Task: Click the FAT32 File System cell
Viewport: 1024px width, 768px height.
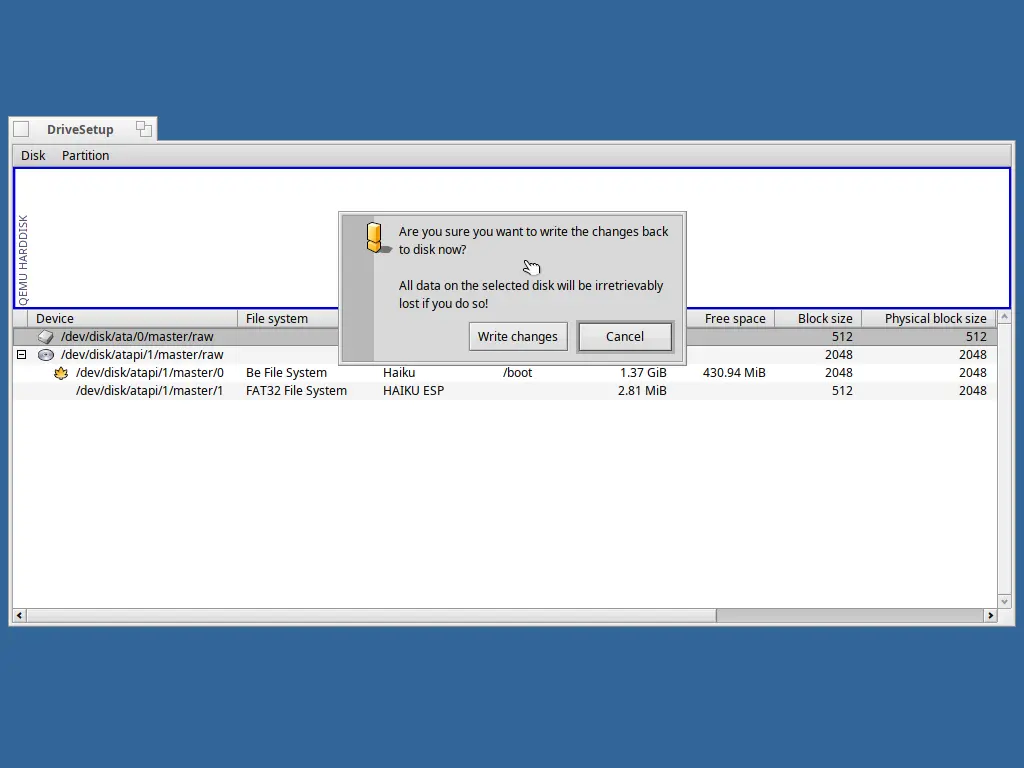Action: click(296, 391)
